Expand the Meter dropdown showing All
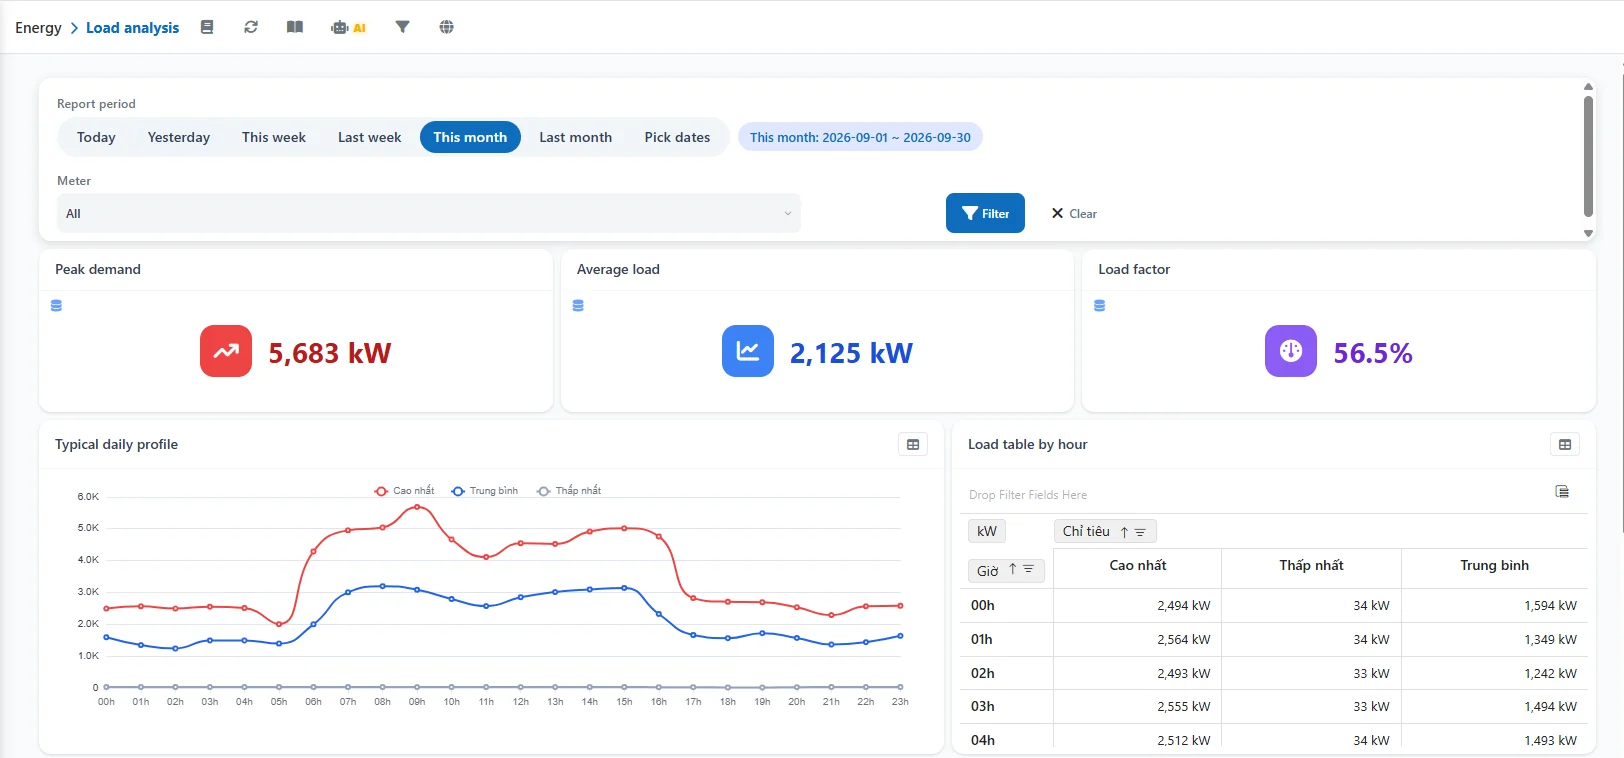The image size is (1624, 758). pos(429,213)
